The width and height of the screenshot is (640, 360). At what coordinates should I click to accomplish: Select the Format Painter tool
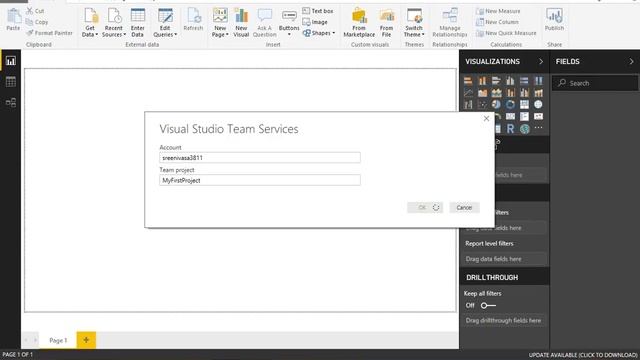tap(49, 33)
